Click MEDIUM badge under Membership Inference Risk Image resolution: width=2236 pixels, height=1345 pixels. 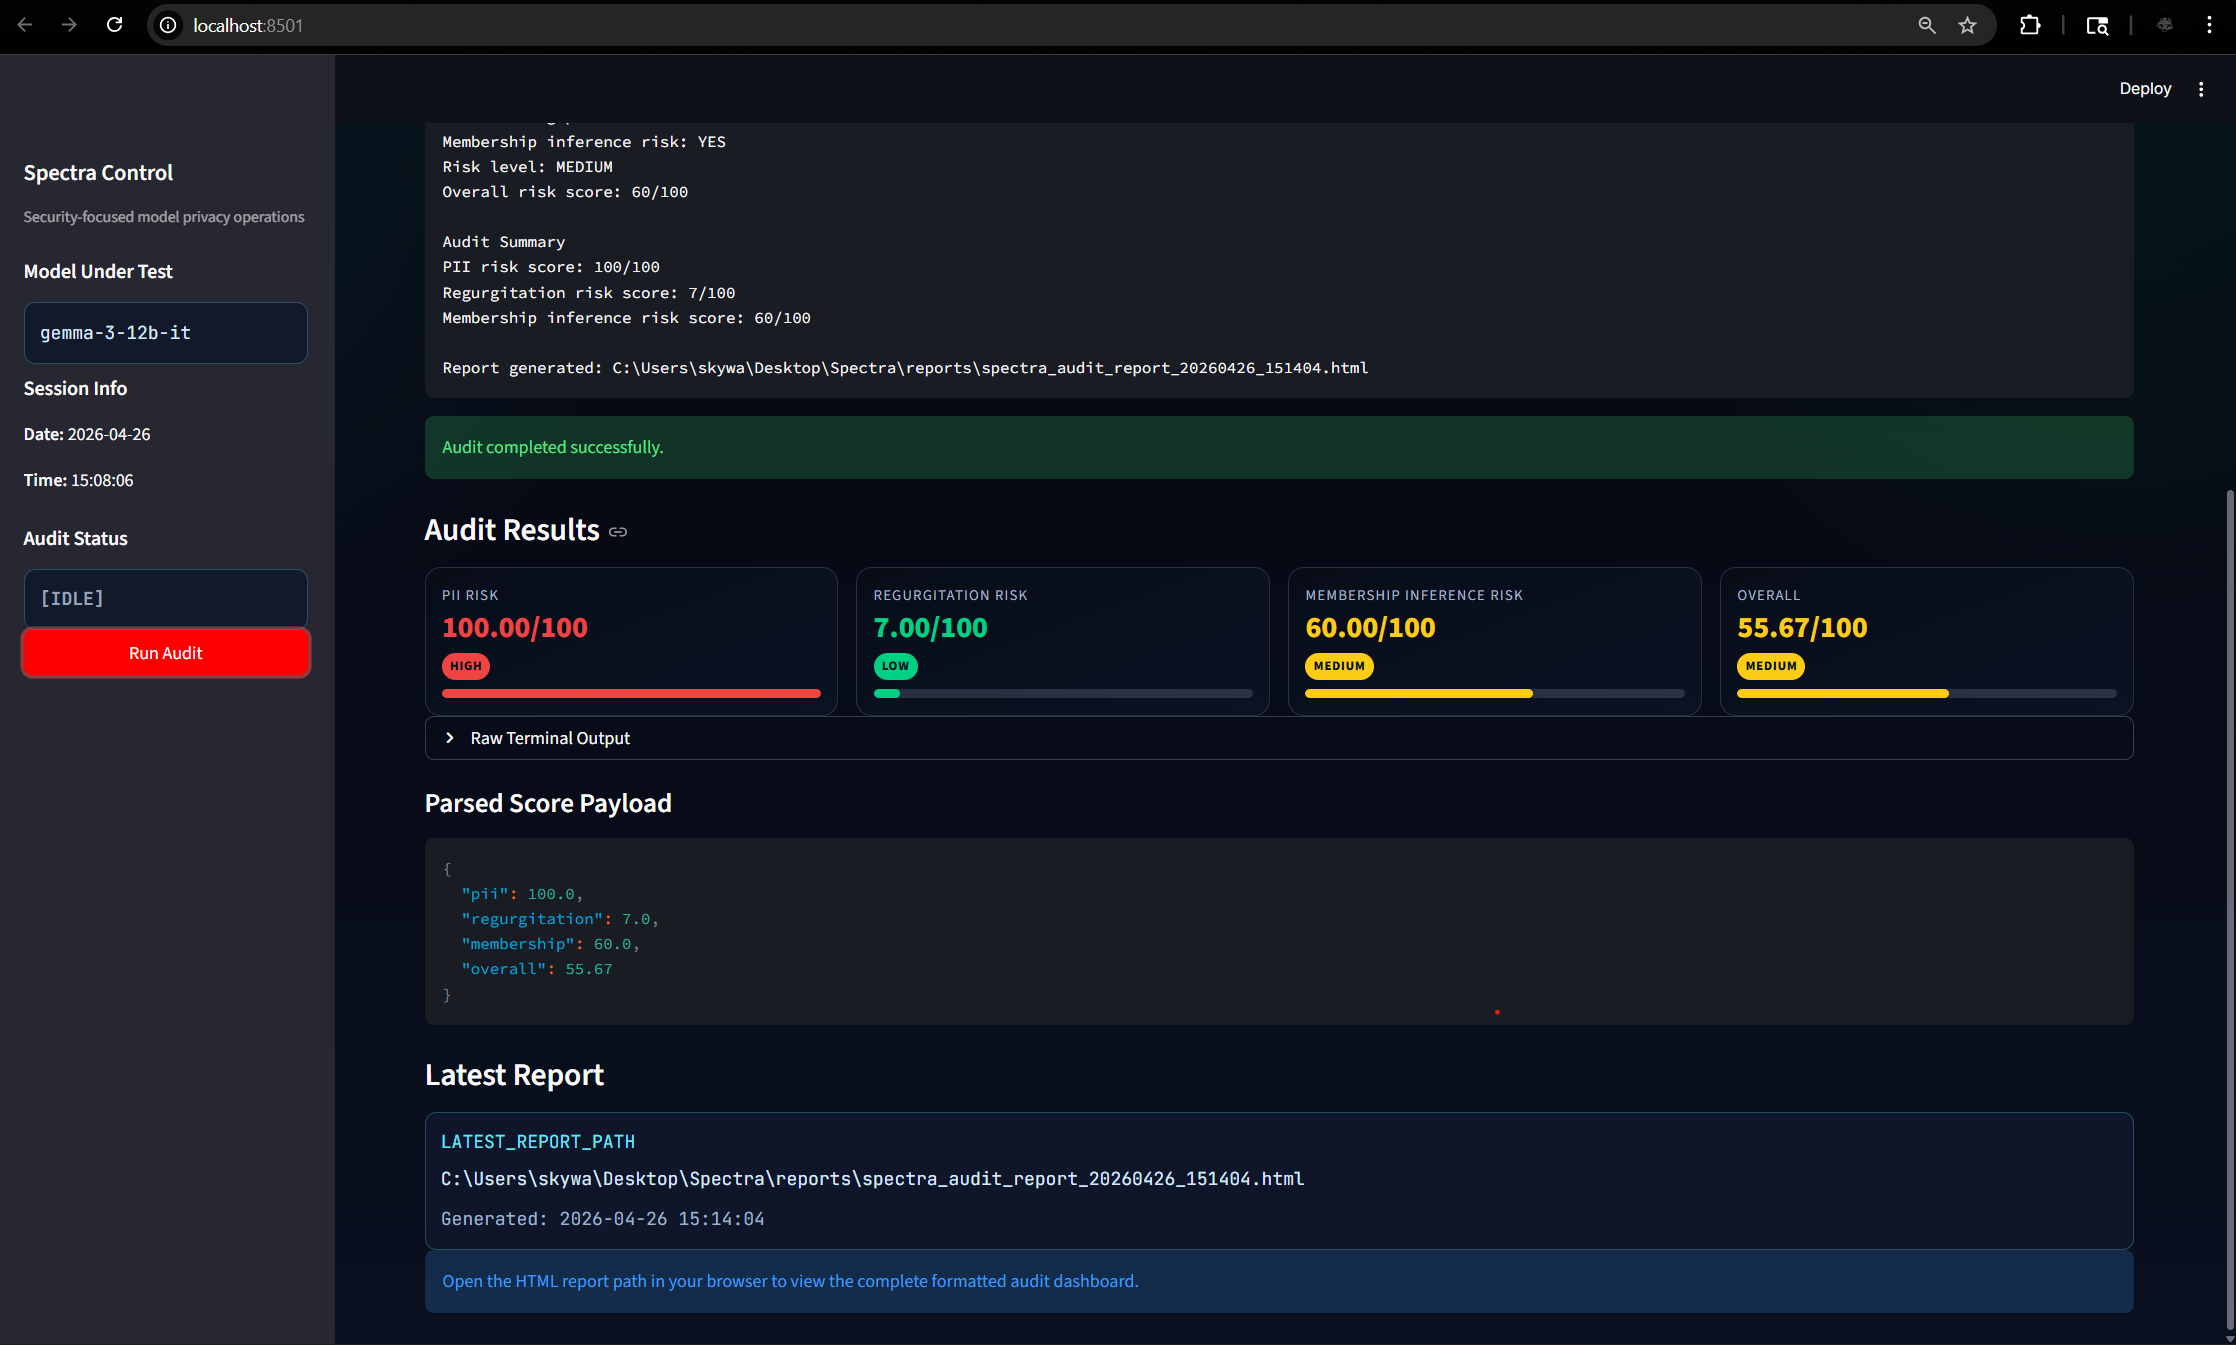tap(1339, 666)
